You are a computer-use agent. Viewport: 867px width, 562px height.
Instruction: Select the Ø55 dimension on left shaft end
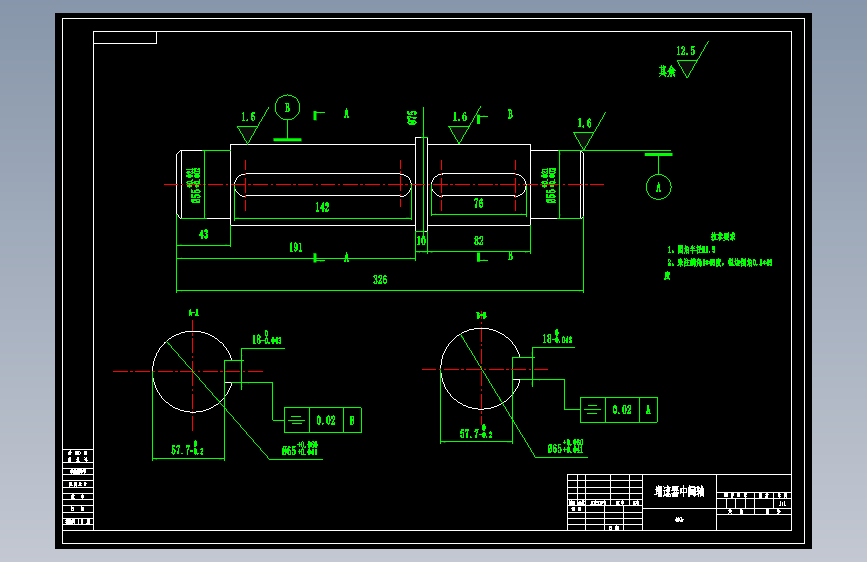[195, 185]
